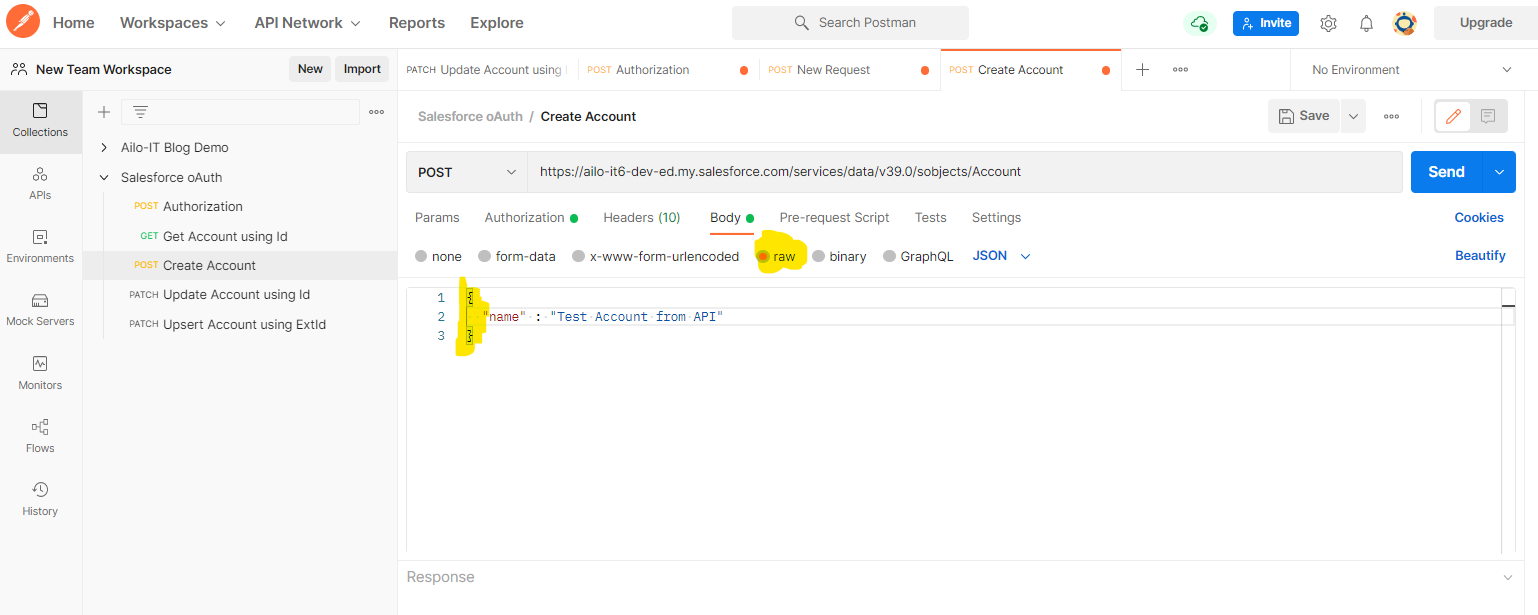Click the Beautify link

pyautogui.click(x=1480, y=256)
